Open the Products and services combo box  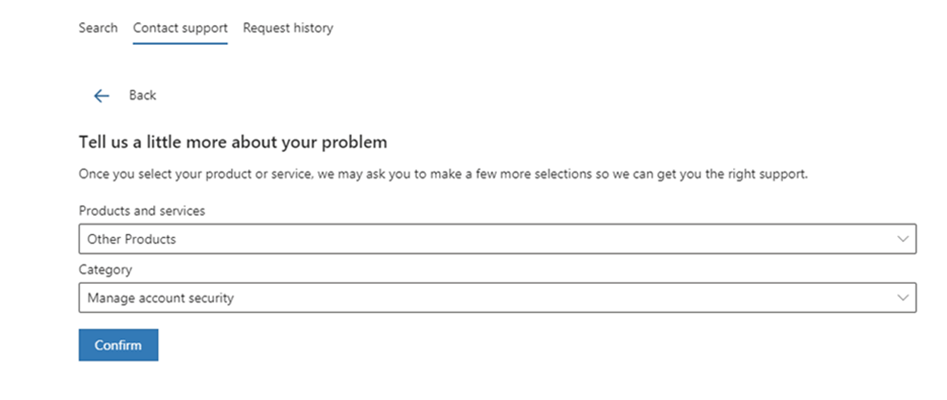click(x=498, y=239)
